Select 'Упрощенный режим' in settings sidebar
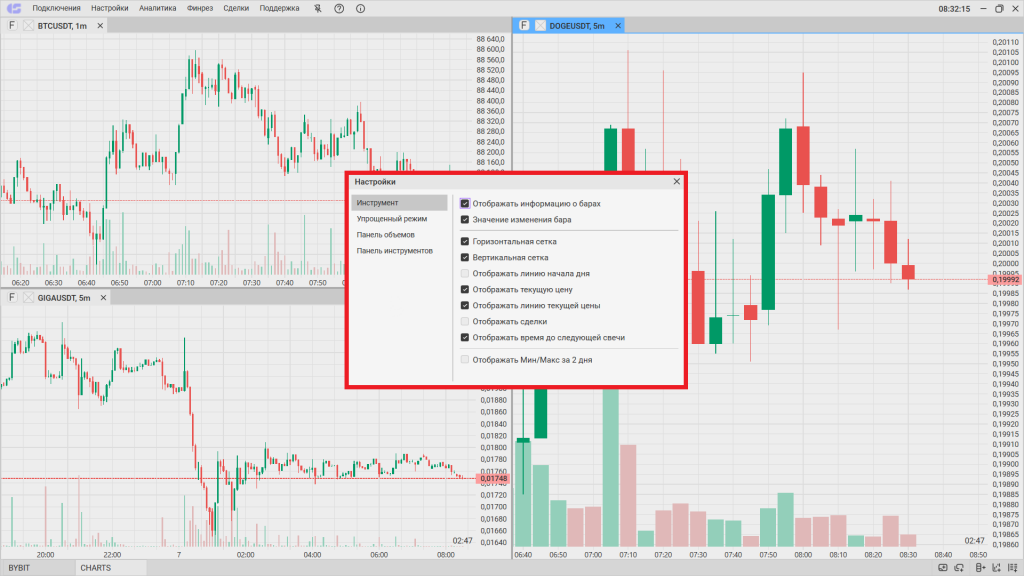Viewport: 1024px width, 576px height. [392, 218]
